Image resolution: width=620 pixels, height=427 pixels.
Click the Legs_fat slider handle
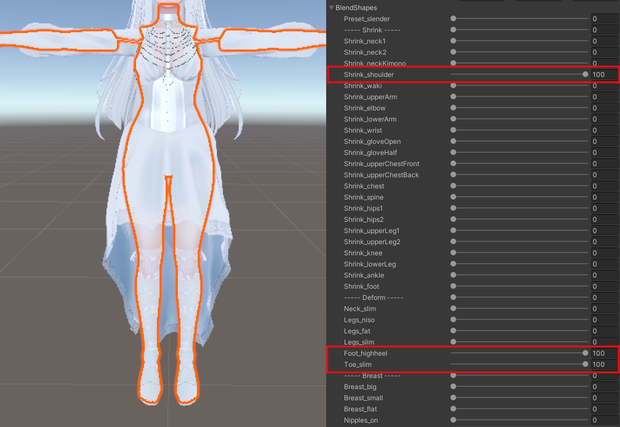[453, 331]
